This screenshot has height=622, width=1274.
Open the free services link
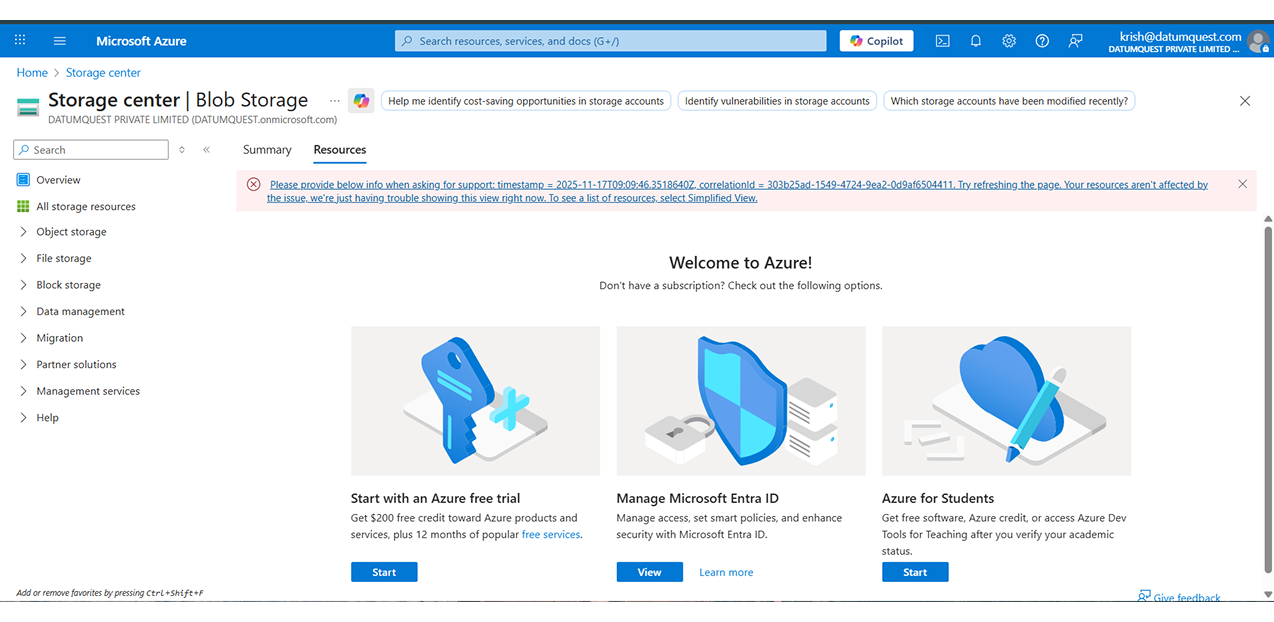(x=550, y=534)
